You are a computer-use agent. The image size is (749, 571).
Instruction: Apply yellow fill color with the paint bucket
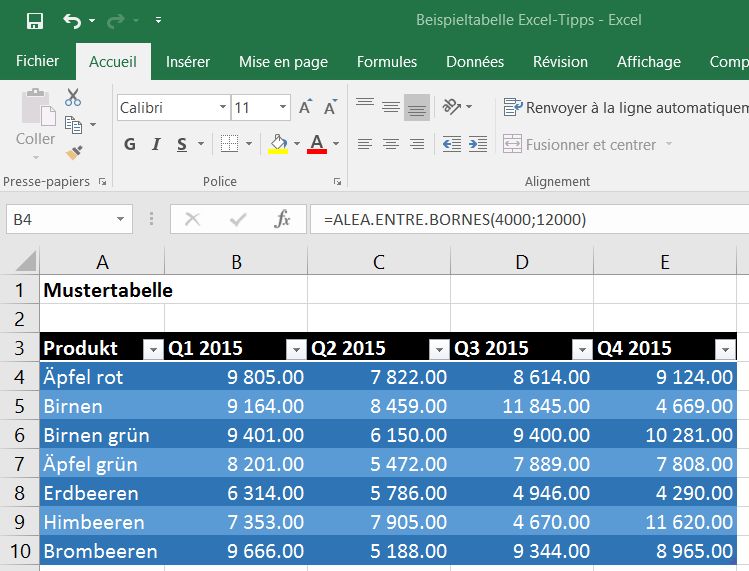(x=278, y=144)
